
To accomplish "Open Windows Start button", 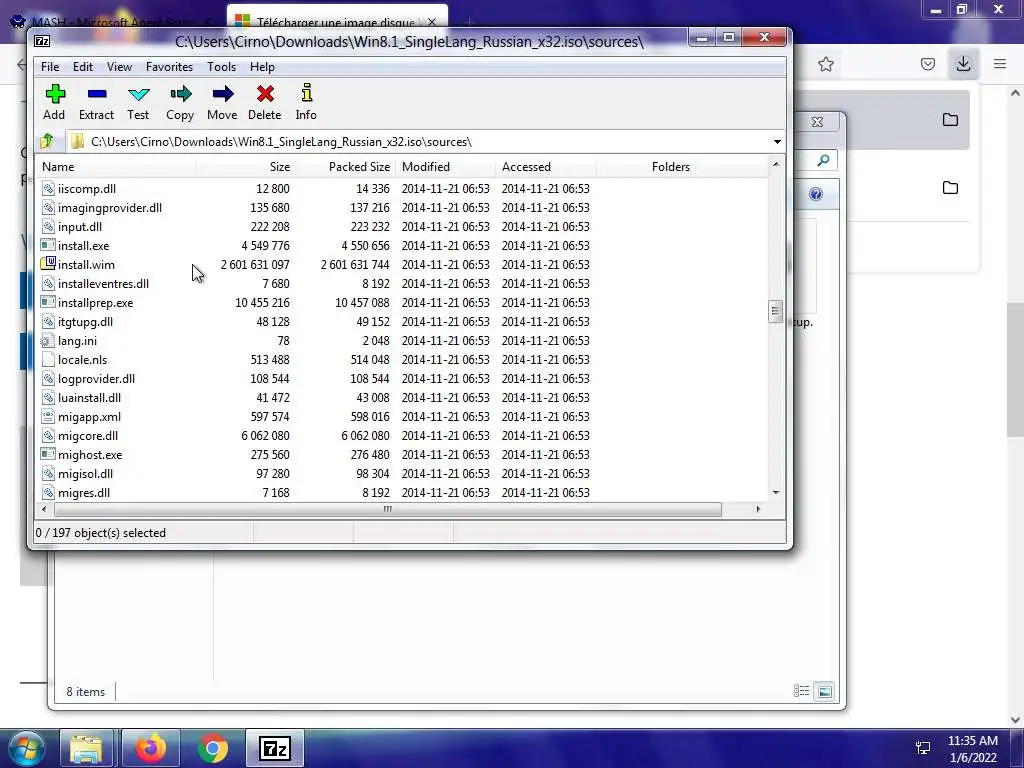I will coord(26,748).
